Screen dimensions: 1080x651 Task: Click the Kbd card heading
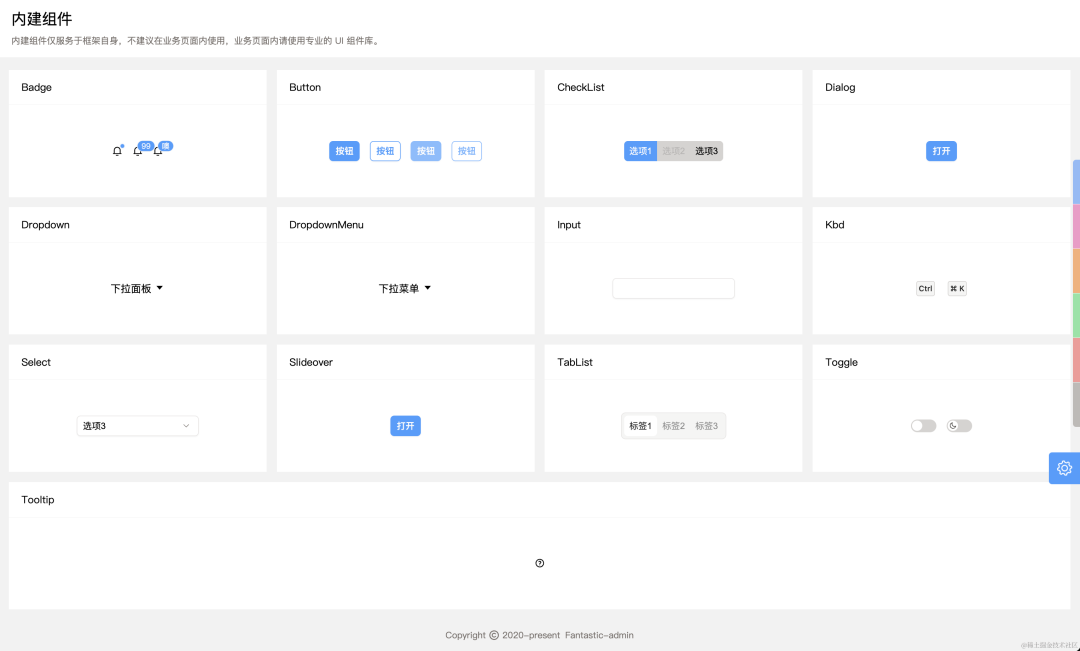(835, 225)
